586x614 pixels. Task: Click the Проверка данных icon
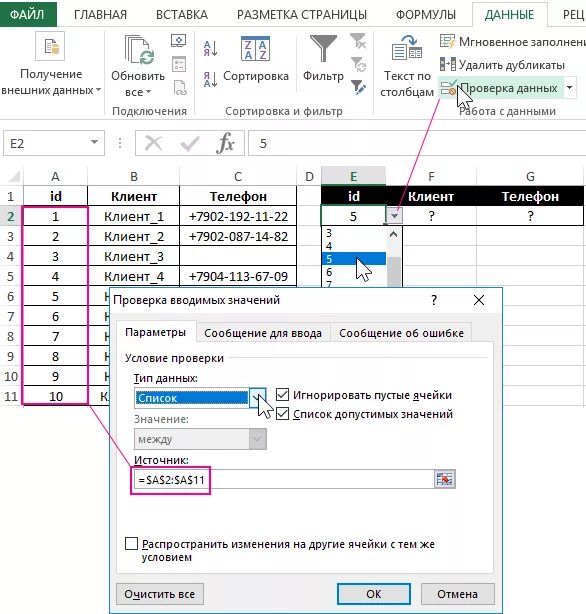tap(448, 88)
